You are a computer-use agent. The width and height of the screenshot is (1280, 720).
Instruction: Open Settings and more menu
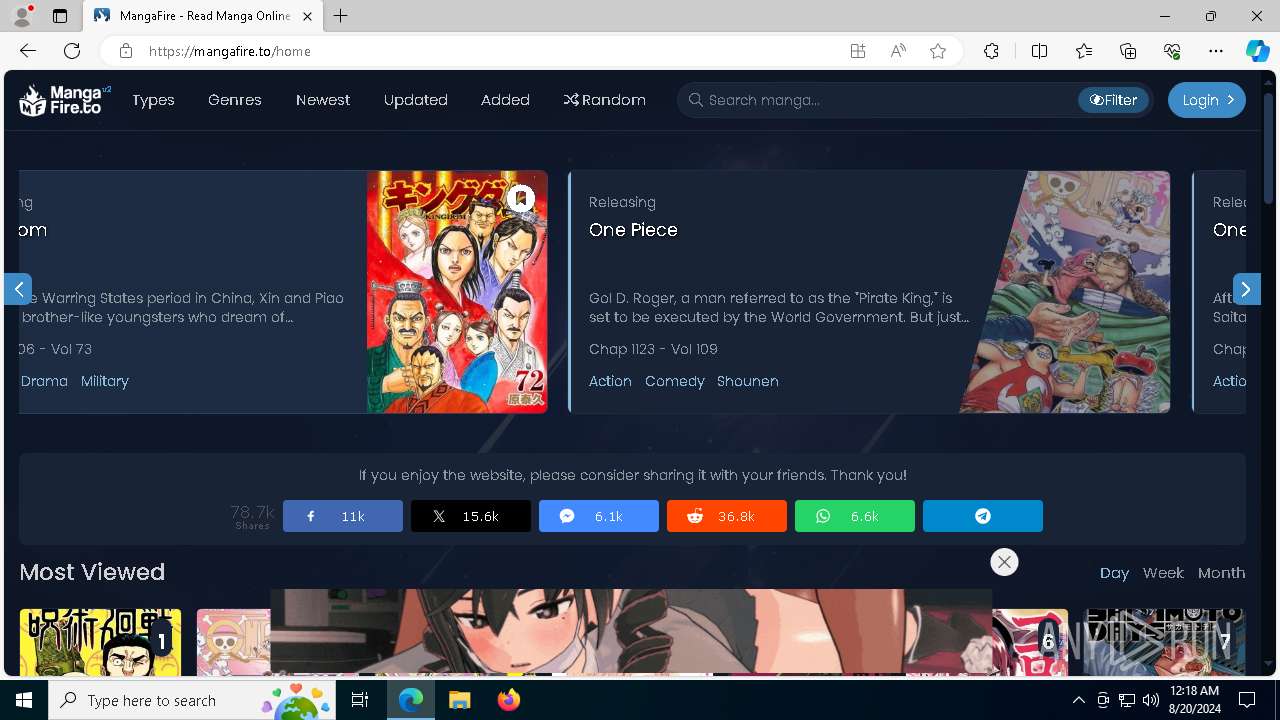(1216, 51)
